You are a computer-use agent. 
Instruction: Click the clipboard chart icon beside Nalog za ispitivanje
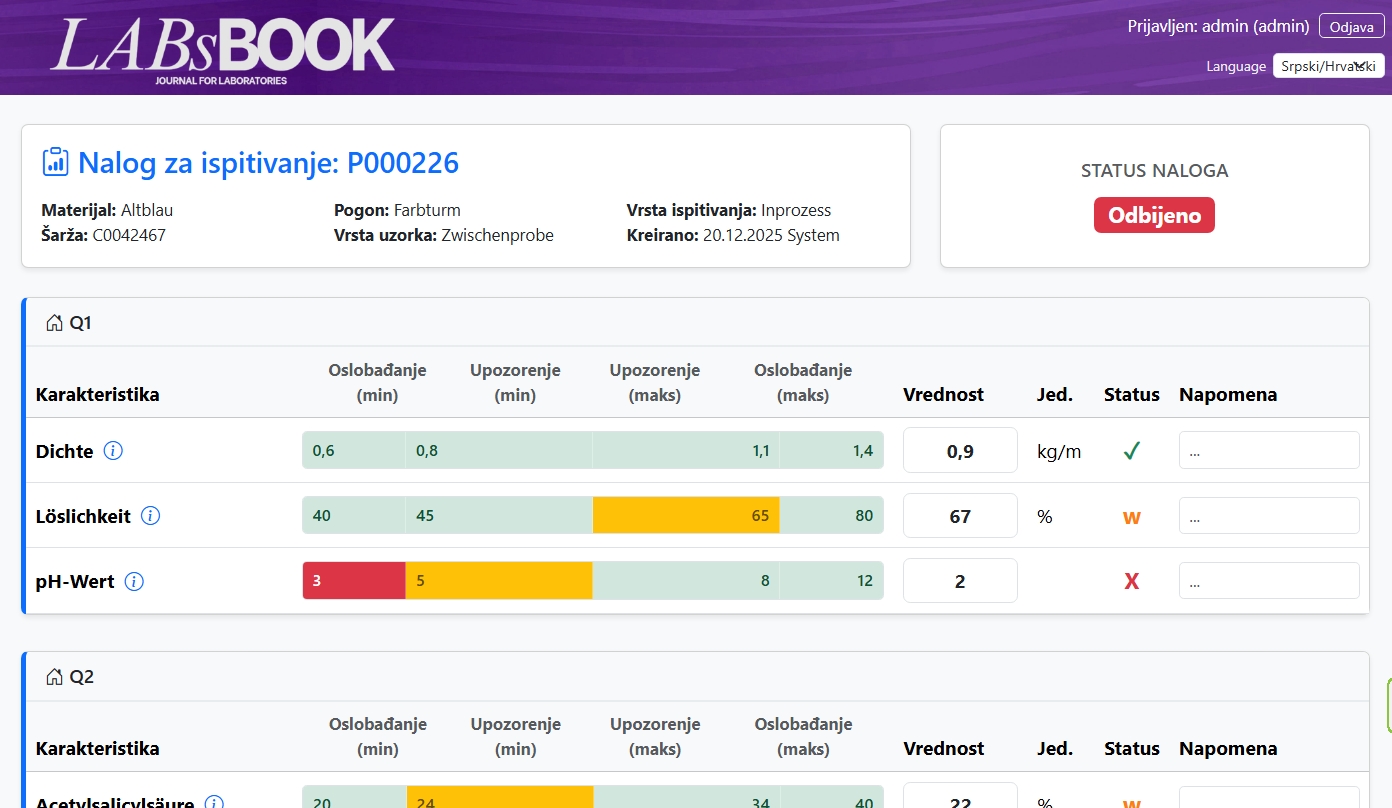tap(55, 162)
